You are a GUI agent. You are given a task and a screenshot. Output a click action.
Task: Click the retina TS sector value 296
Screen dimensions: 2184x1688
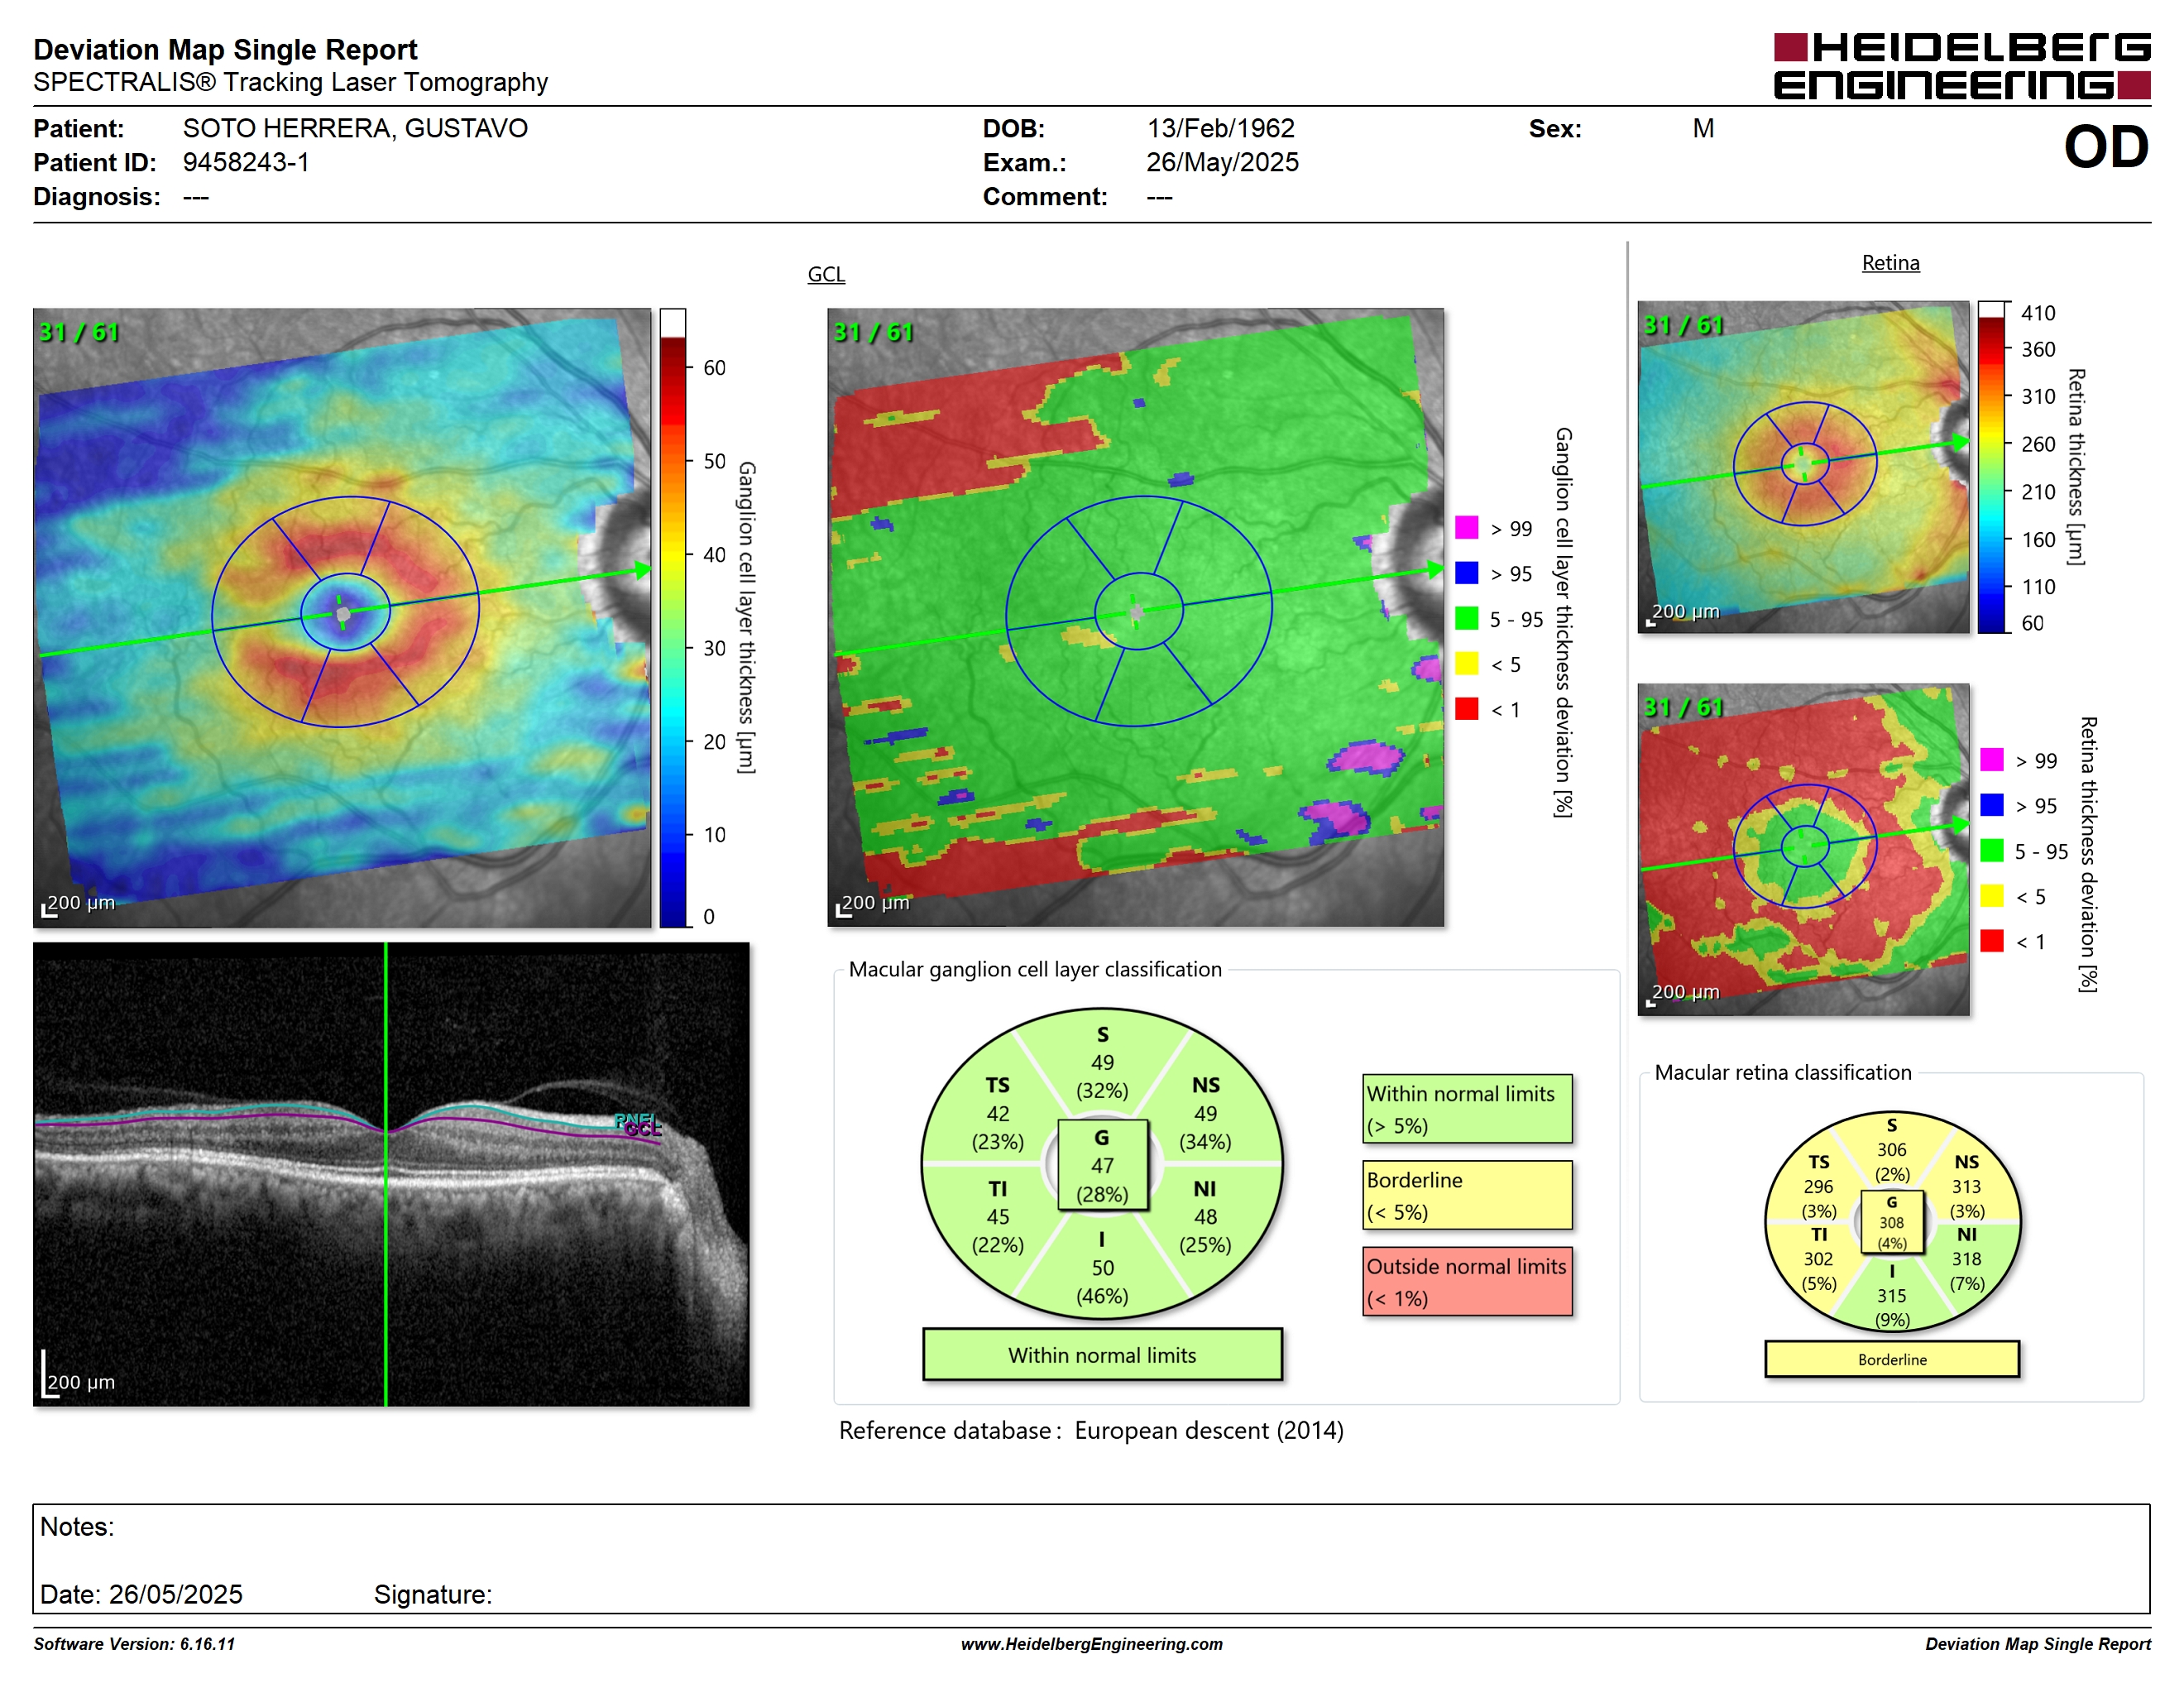[1818, 1186]
